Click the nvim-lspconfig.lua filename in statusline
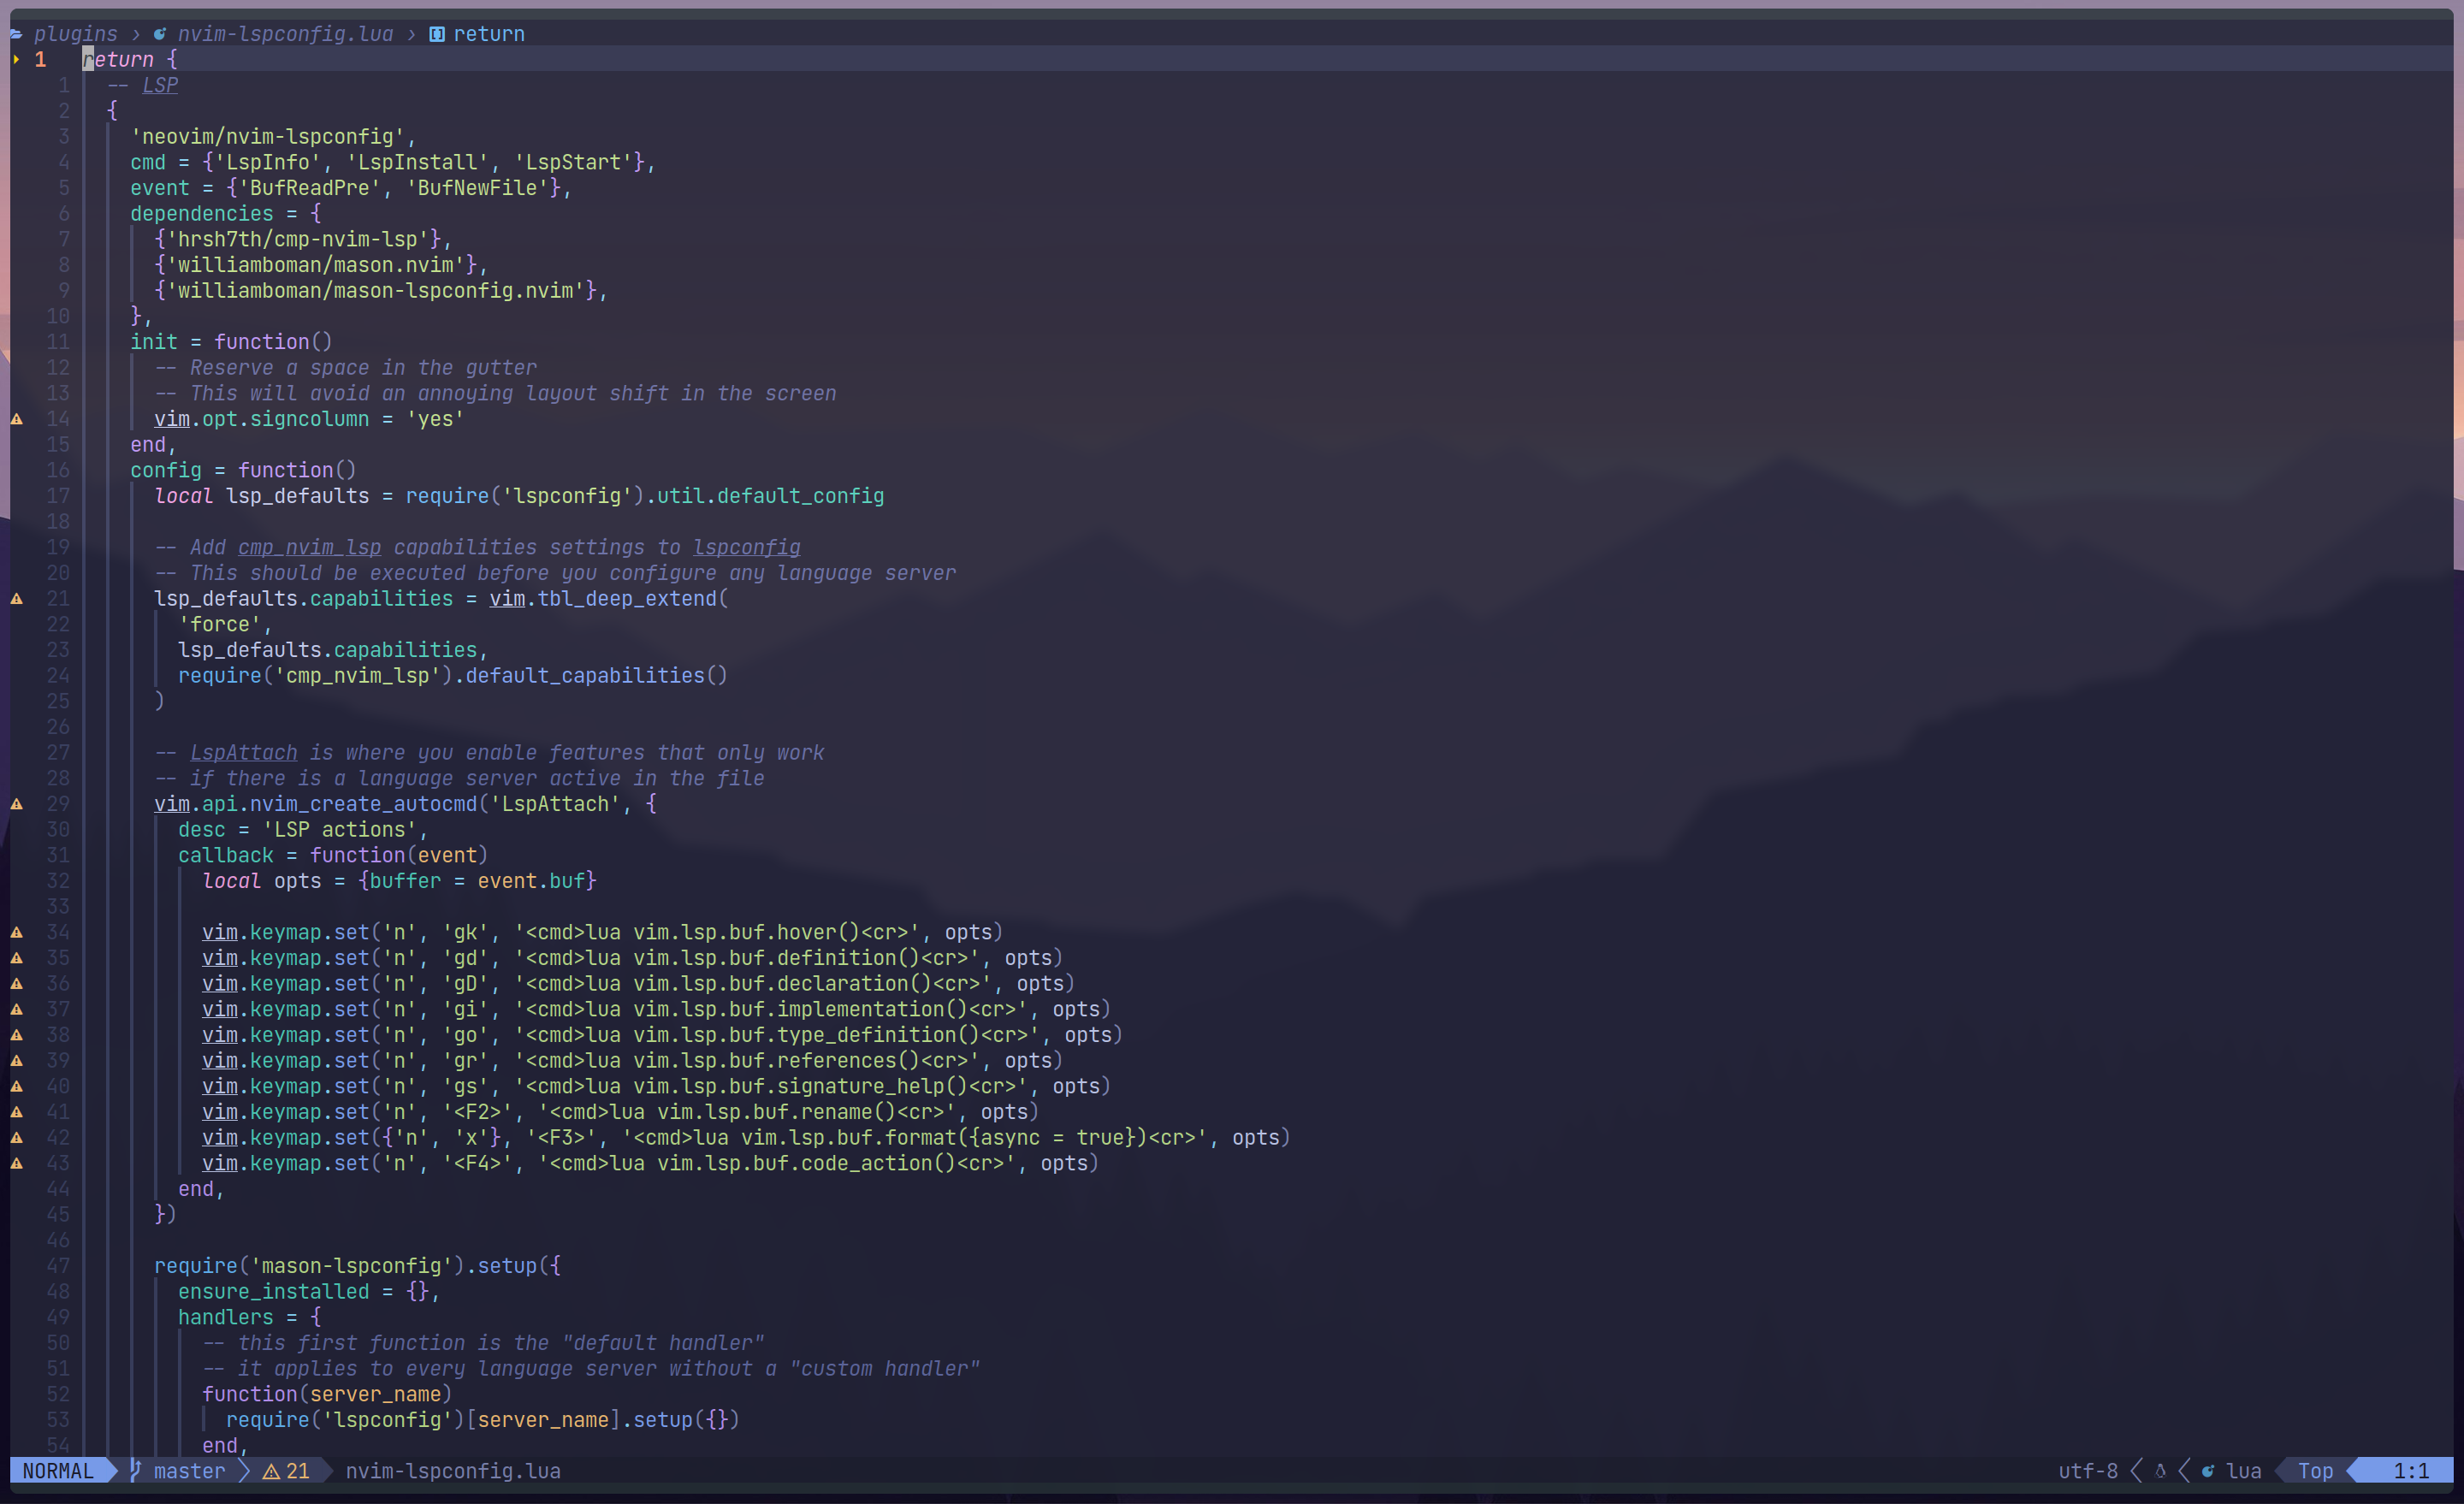Viewport: 2464px width, 1504px height. (x=453, y=1471)
